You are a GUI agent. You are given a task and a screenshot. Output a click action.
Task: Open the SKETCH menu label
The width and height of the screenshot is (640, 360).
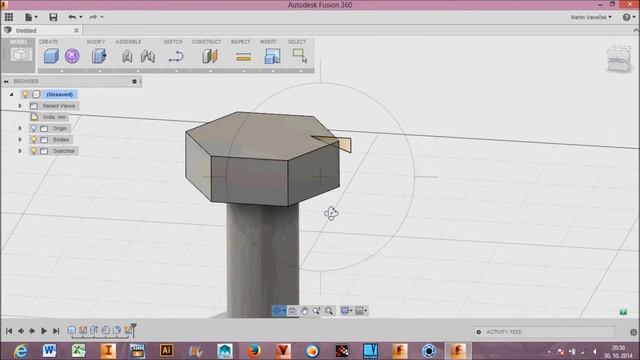[x=173, y=42]
